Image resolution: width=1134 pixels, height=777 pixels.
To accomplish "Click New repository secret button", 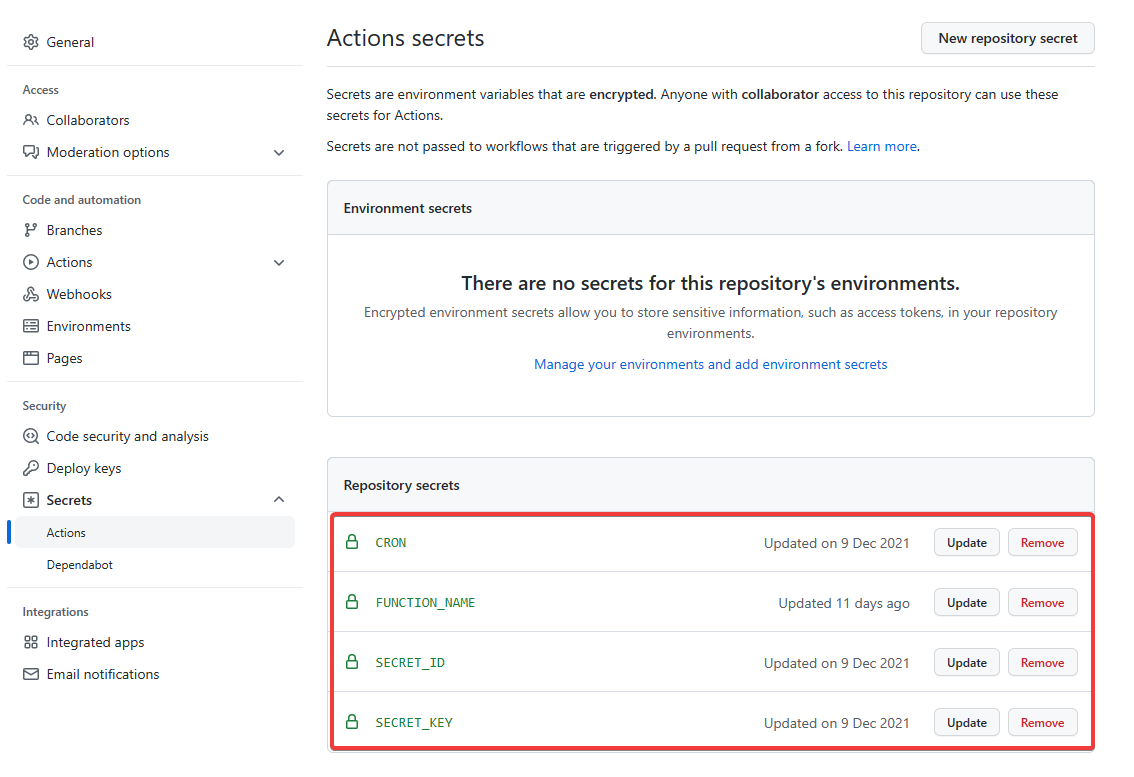I will [1007, 38].
